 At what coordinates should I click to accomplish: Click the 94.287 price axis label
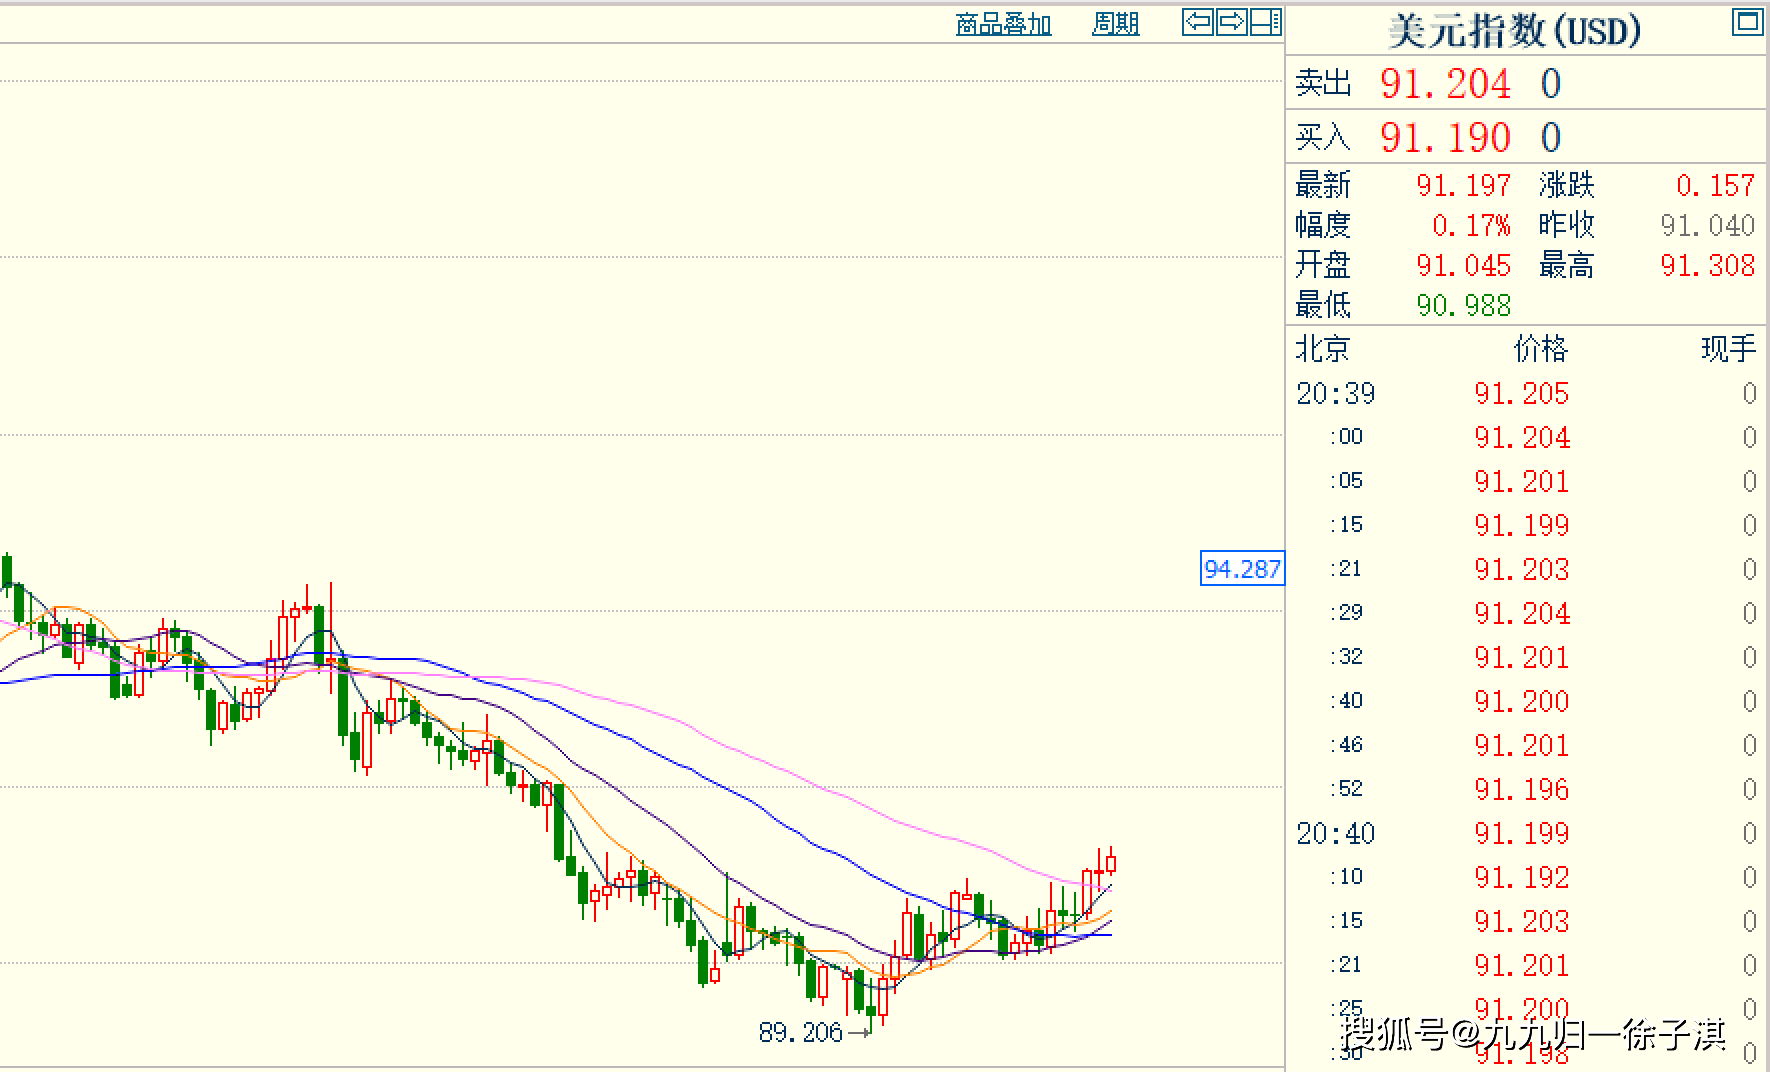click(x=1242, y=569)
